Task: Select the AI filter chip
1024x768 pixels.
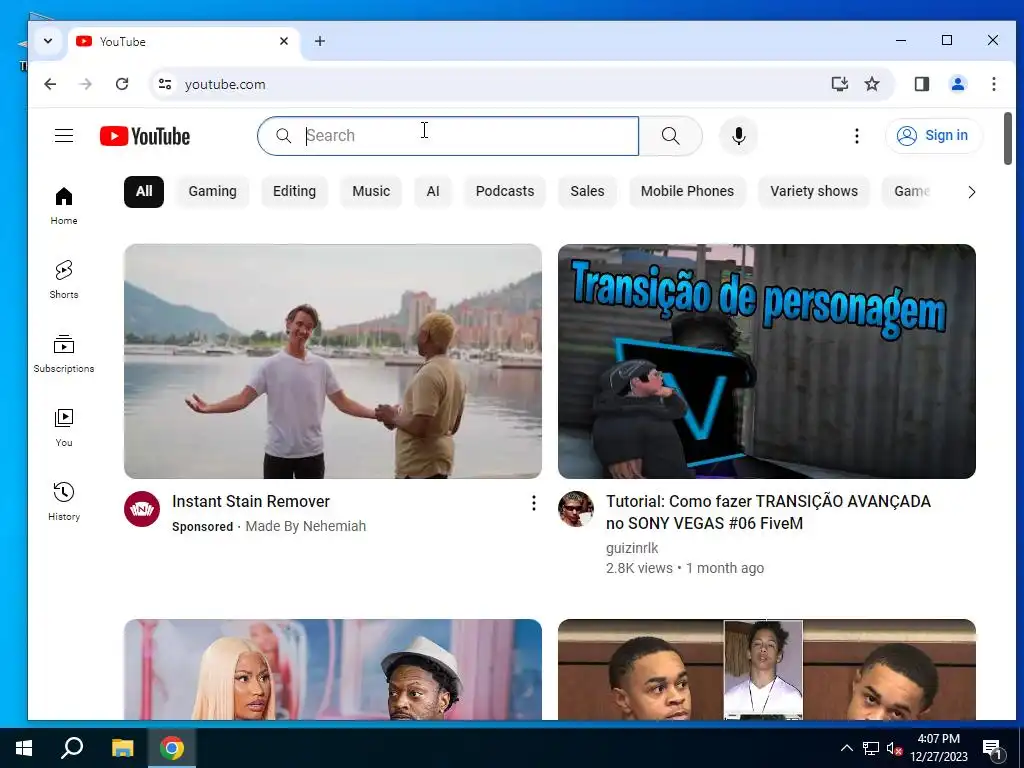Action: tap(433, 191)
